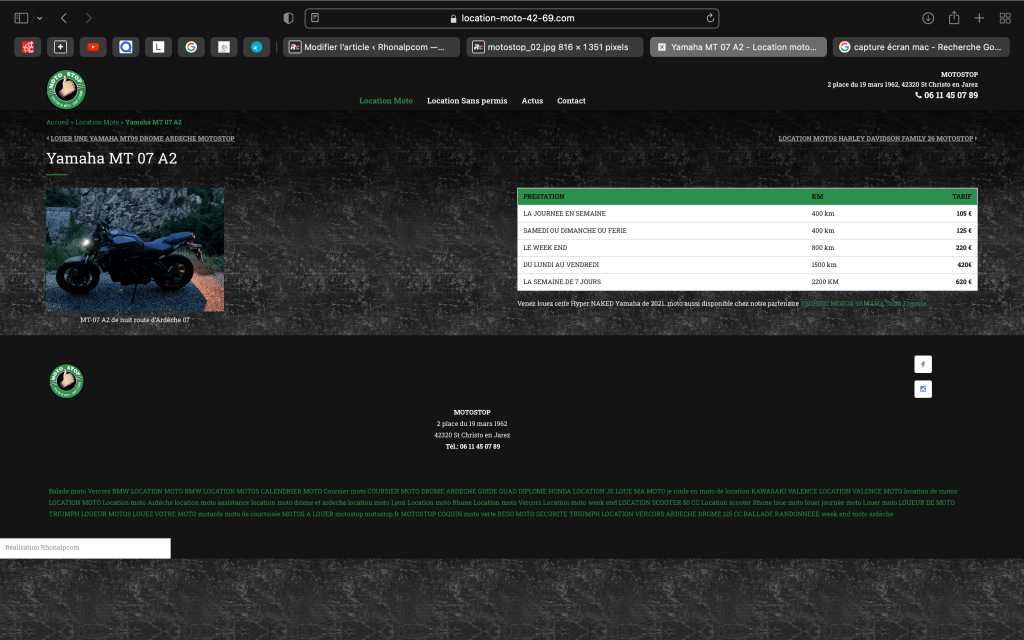Click the footer Moto Stop logo
Image resolution: width=1024 pixels, height=640 pixels.
66,381
